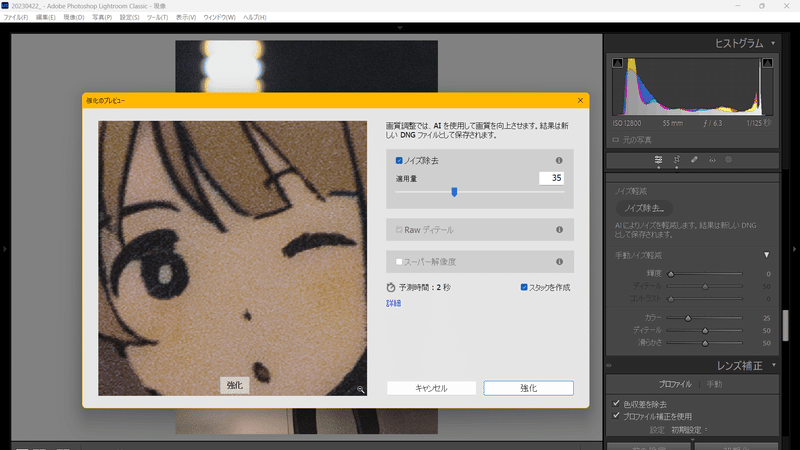
Task: Enable the ノイズ除去 checkbox
Action: pyautogui.click(x=399, y=160)
